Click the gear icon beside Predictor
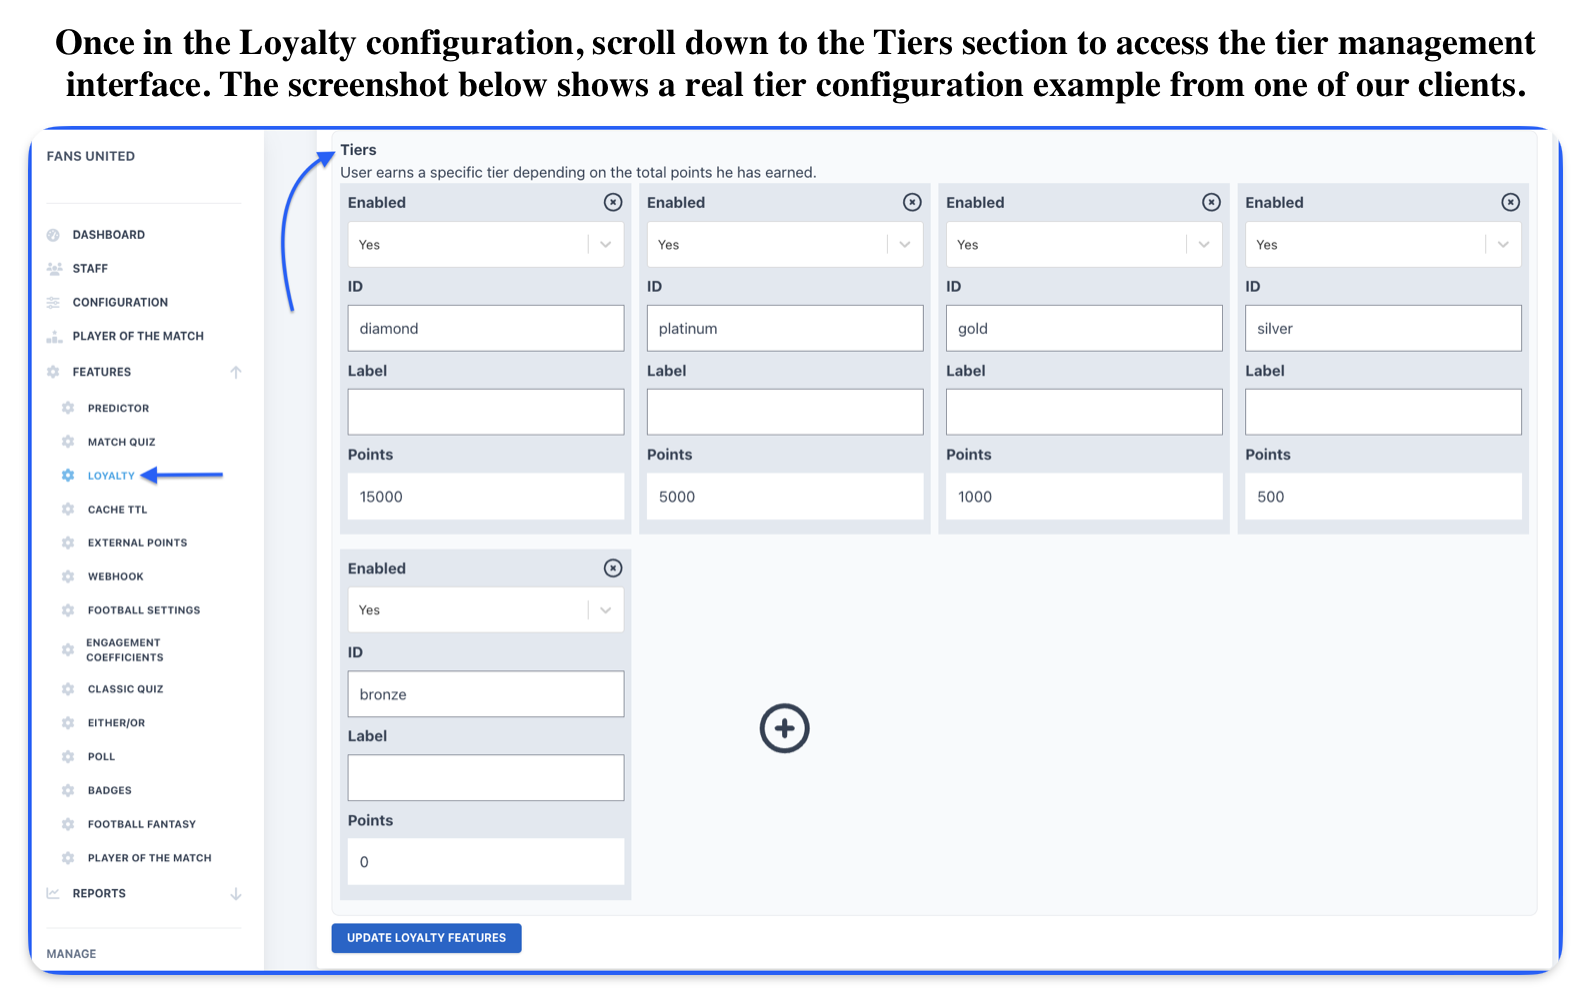Screen dimensions: 1582x998 coord(68,408)
